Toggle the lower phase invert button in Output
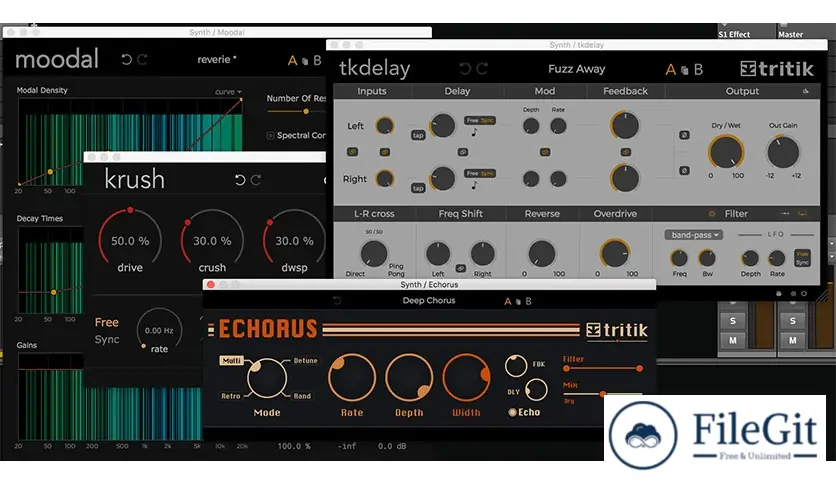Viewport: 836px width, 484px height. (x=684, y=171)
